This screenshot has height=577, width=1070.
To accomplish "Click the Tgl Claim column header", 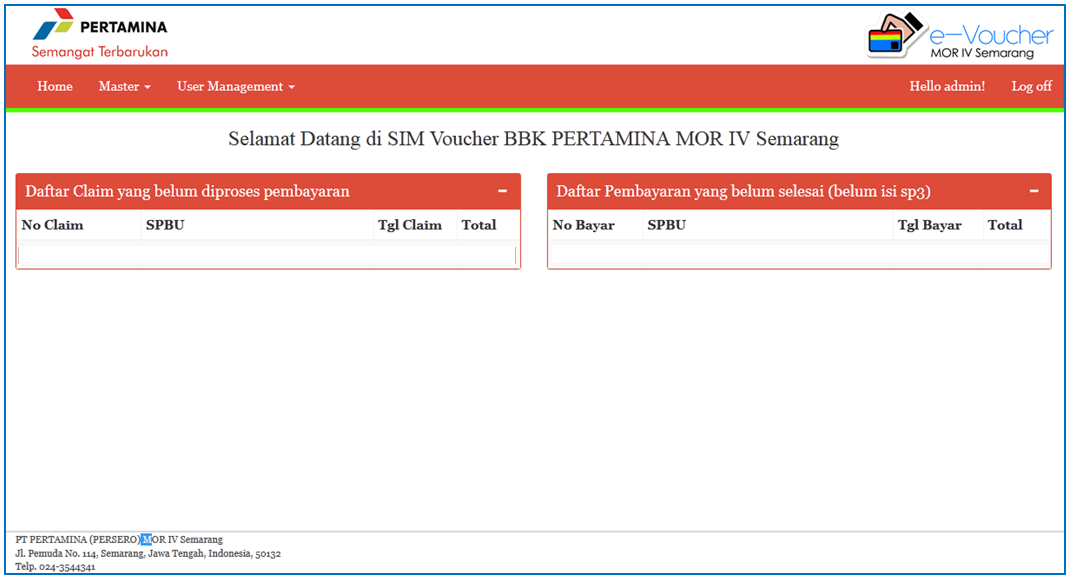I will click(409, 225).
